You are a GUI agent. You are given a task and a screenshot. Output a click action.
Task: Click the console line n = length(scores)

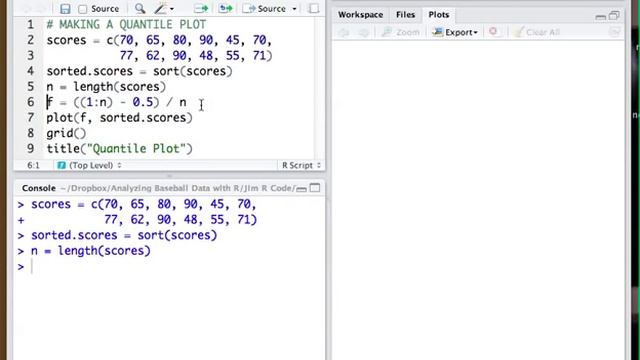click(91, 251)
